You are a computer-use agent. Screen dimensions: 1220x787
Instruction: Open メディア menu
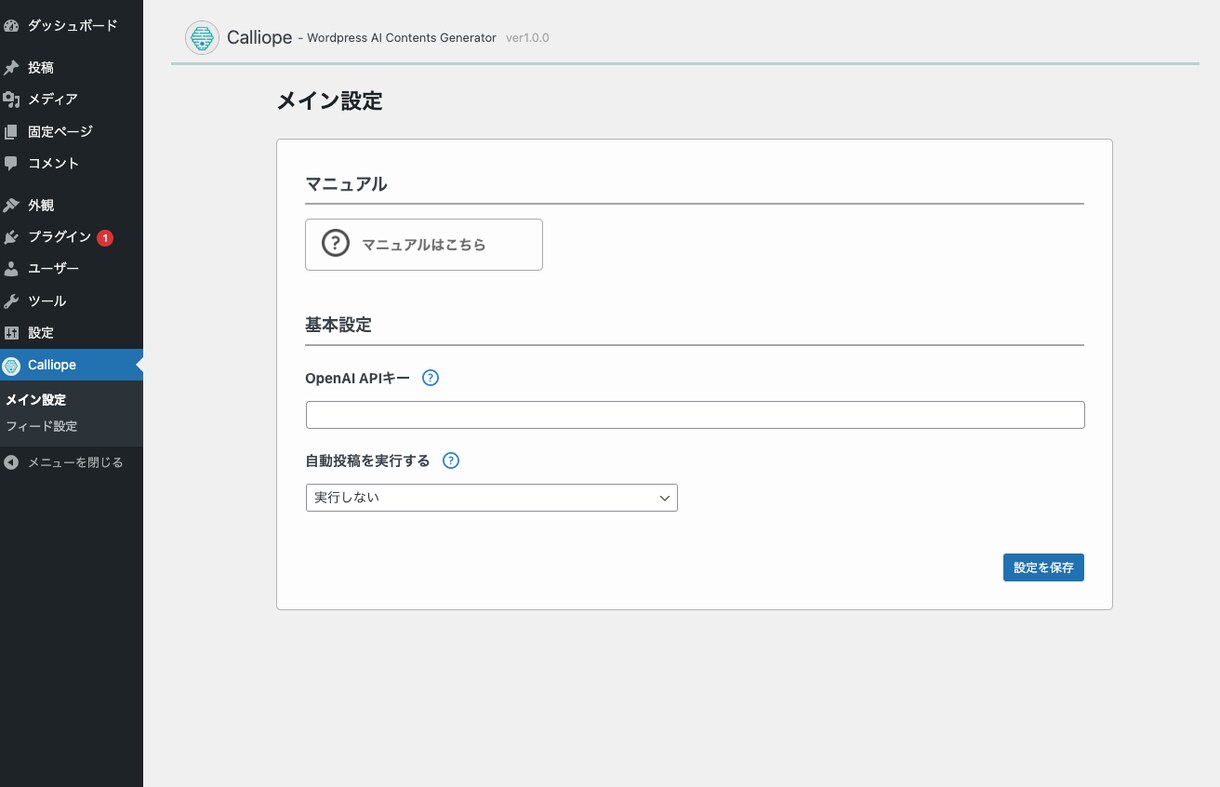(x=71, y=99)
